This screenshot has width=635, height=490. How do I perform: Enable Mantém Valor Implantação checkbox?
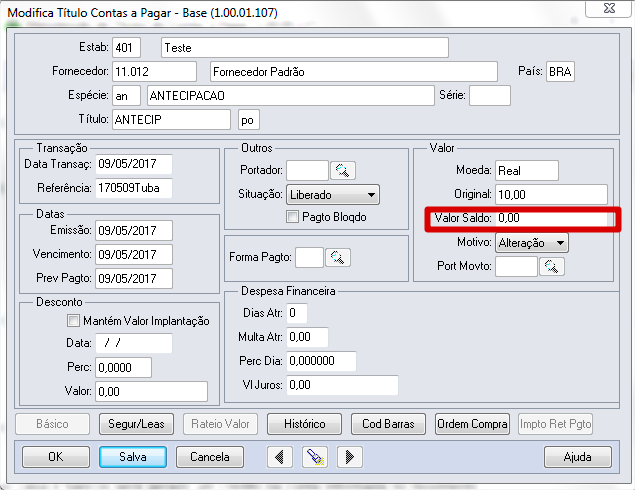pos(73,321)
